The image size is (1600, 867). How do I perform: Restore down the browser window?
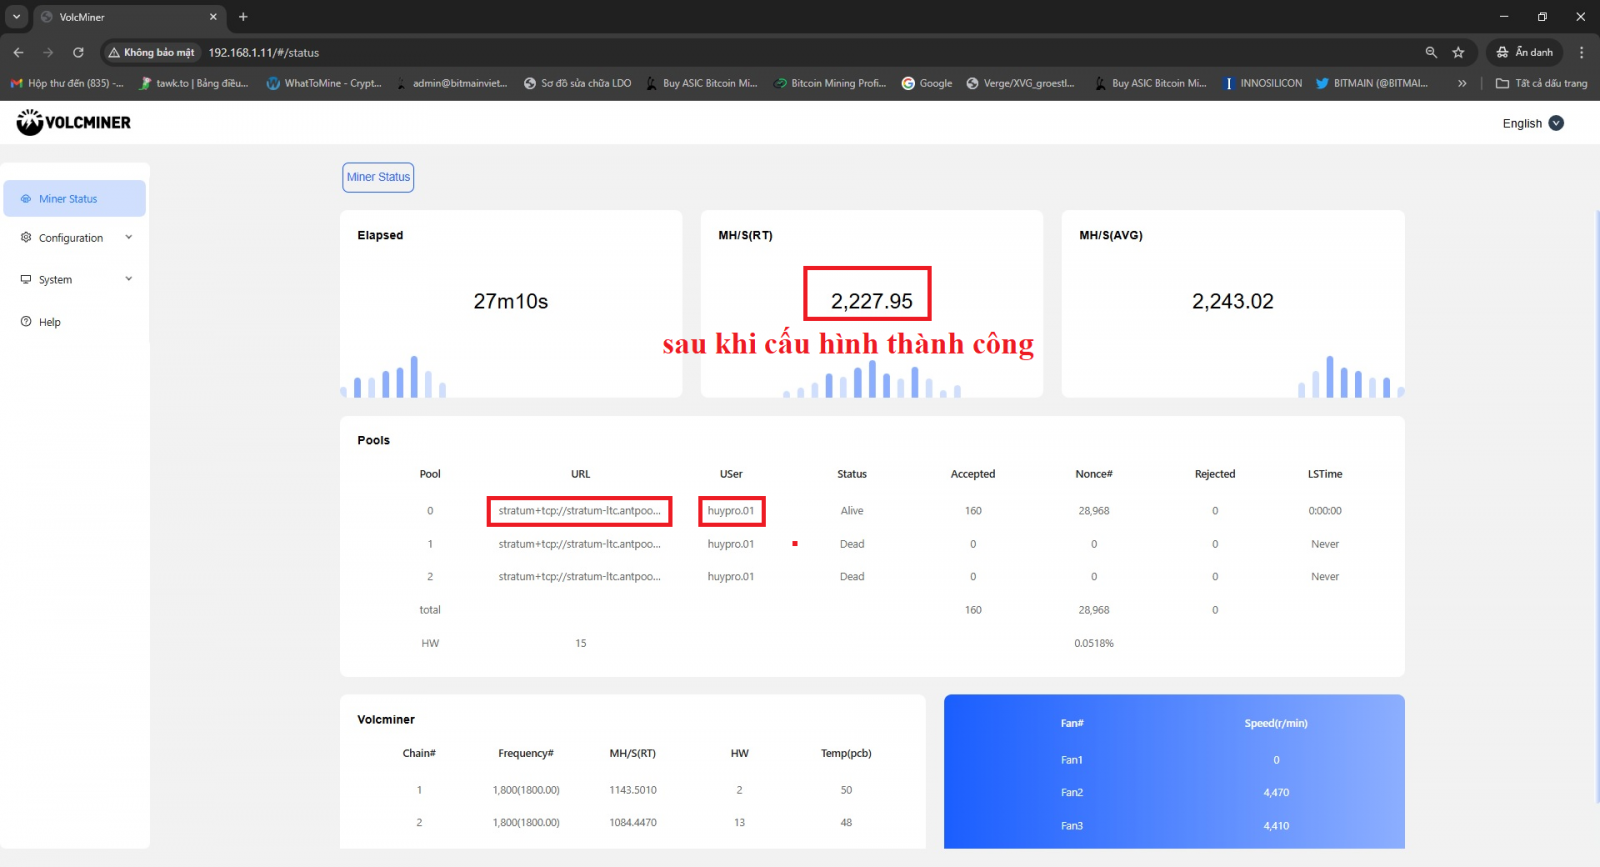(1542, 17)
